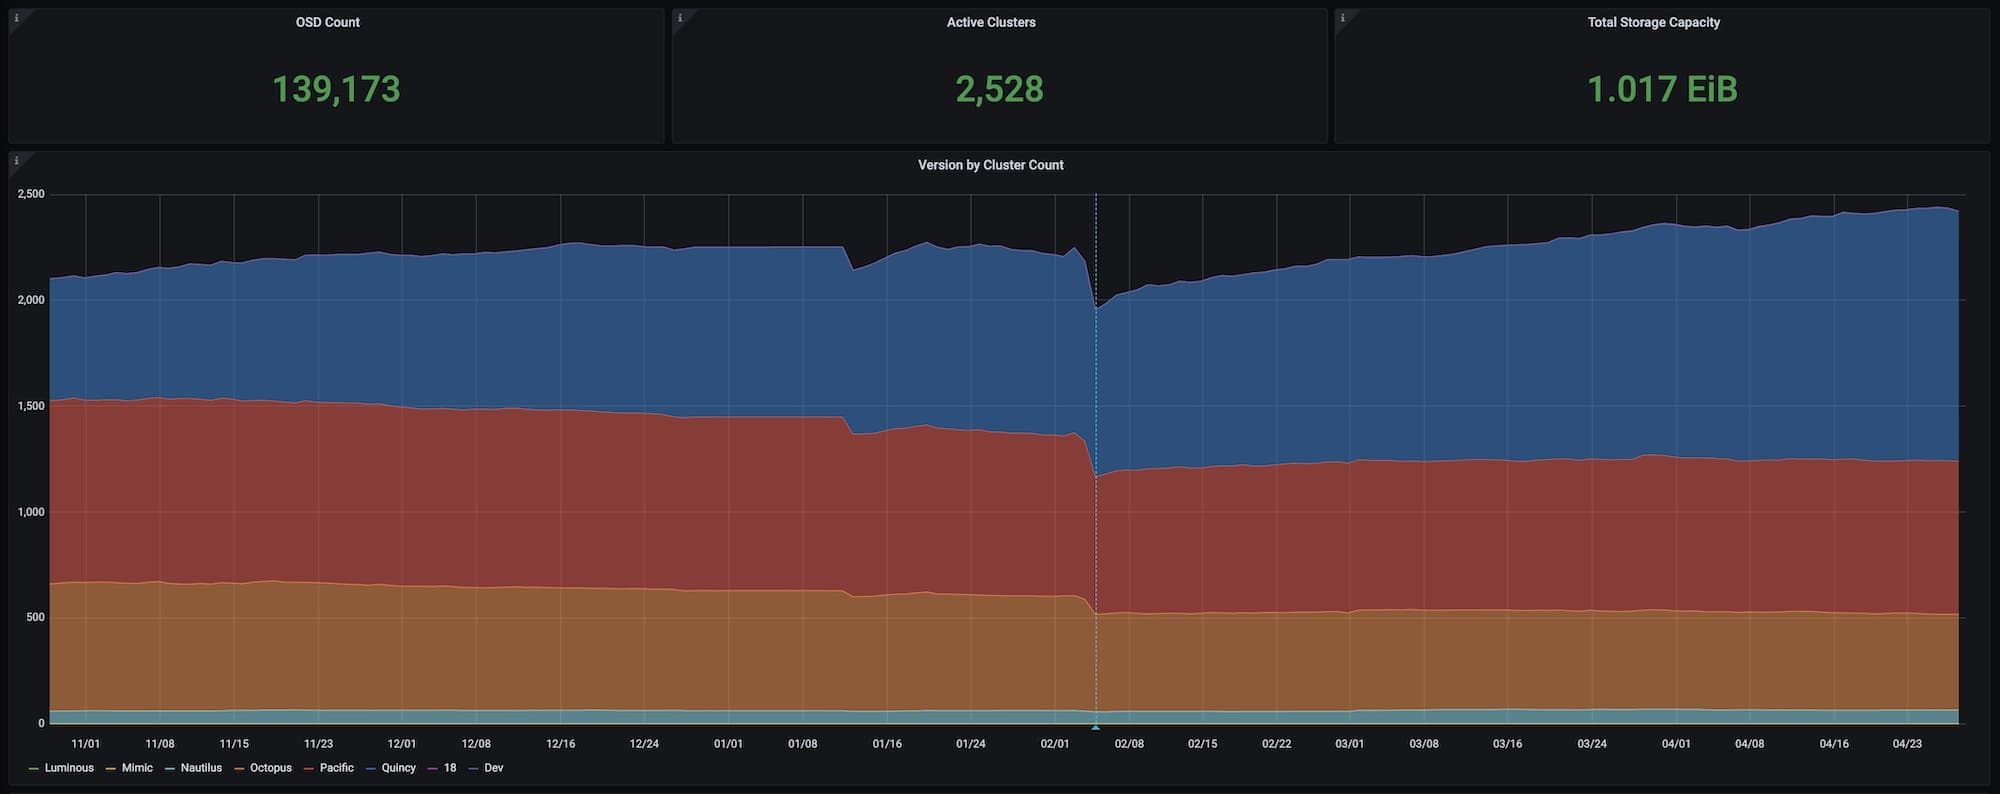The height and width of the screenshot is (794, 2000).
Task: Expand the Active Clusters panel title menu
Action: [x=991, y=22]
